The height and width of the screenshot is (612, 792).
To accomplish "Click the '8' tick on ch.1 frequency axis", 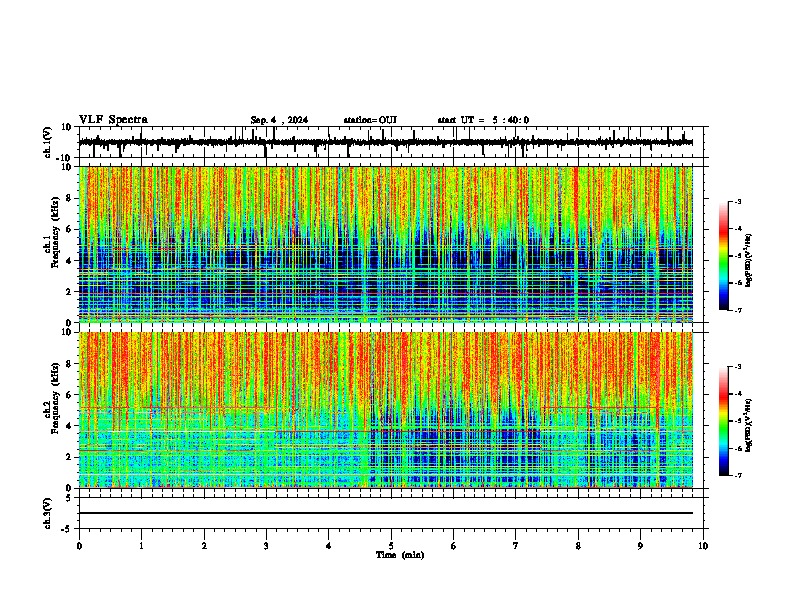I will tap(70, 198).
